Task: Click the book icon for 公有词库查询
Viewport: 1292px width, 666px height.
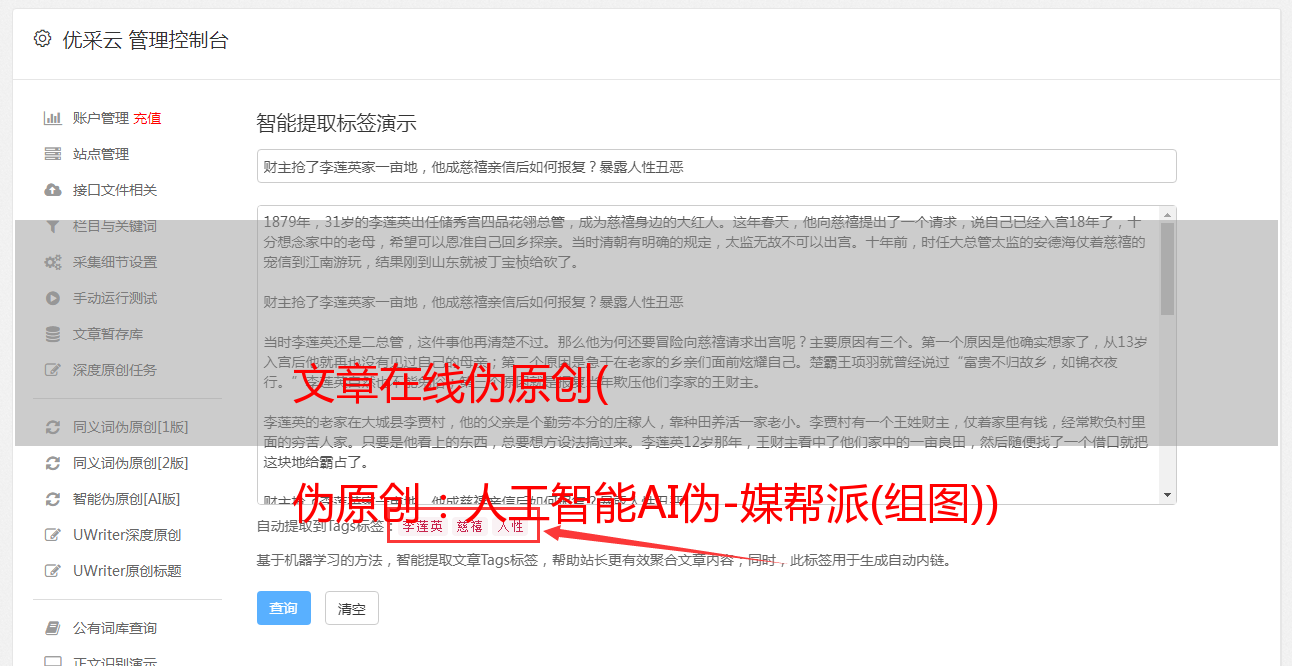Action: click(53, 628)
